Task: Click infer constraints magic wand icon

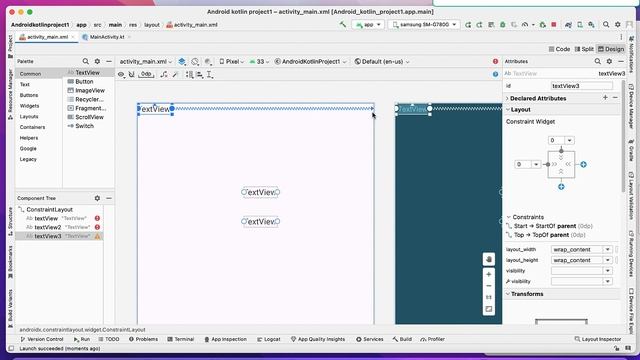Action: point(176,74)
